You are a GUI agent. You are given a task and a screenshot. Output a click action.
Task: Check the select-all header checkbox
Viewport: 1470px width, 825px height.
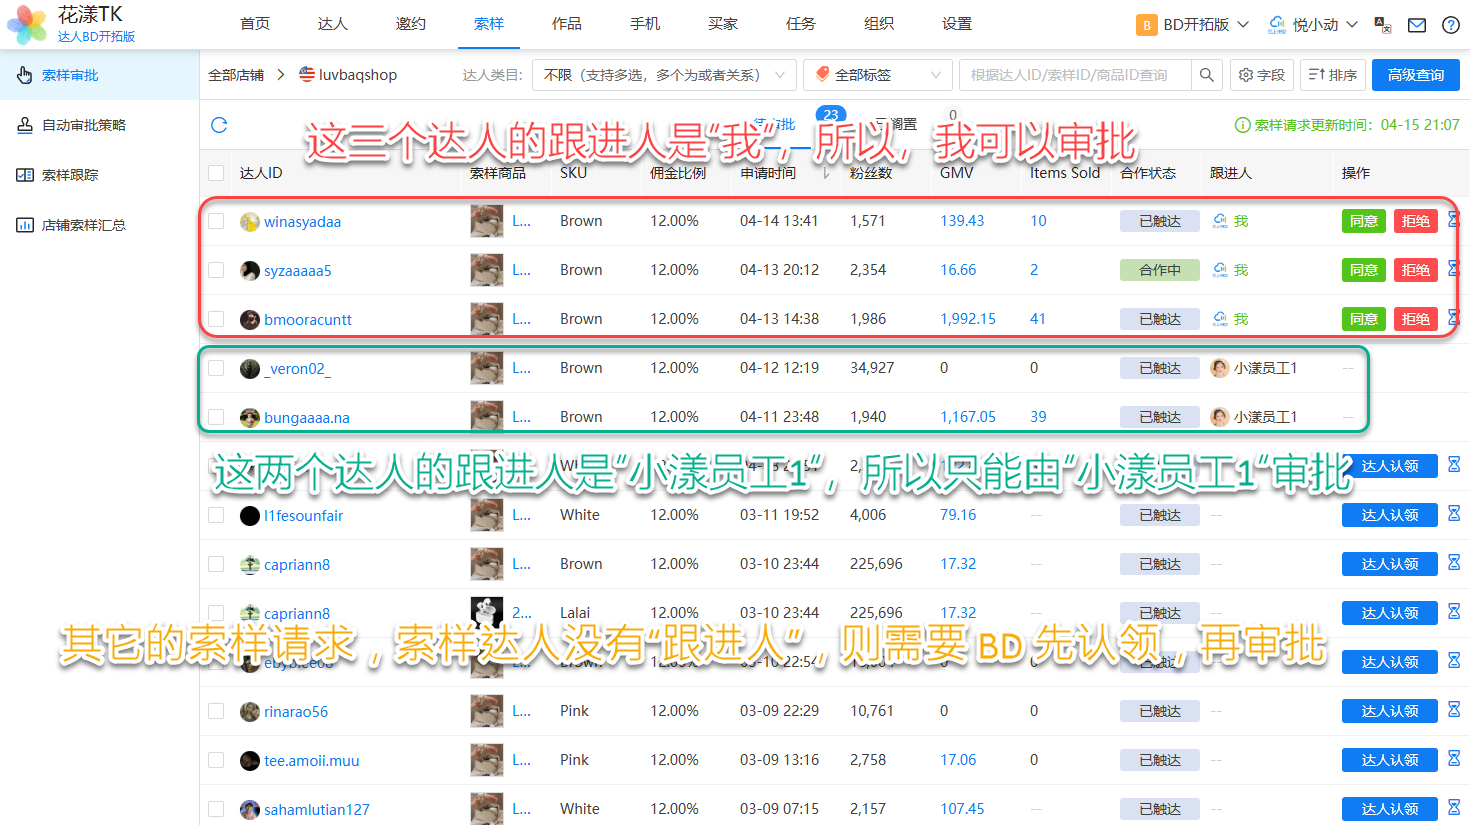tap(216, 173)
